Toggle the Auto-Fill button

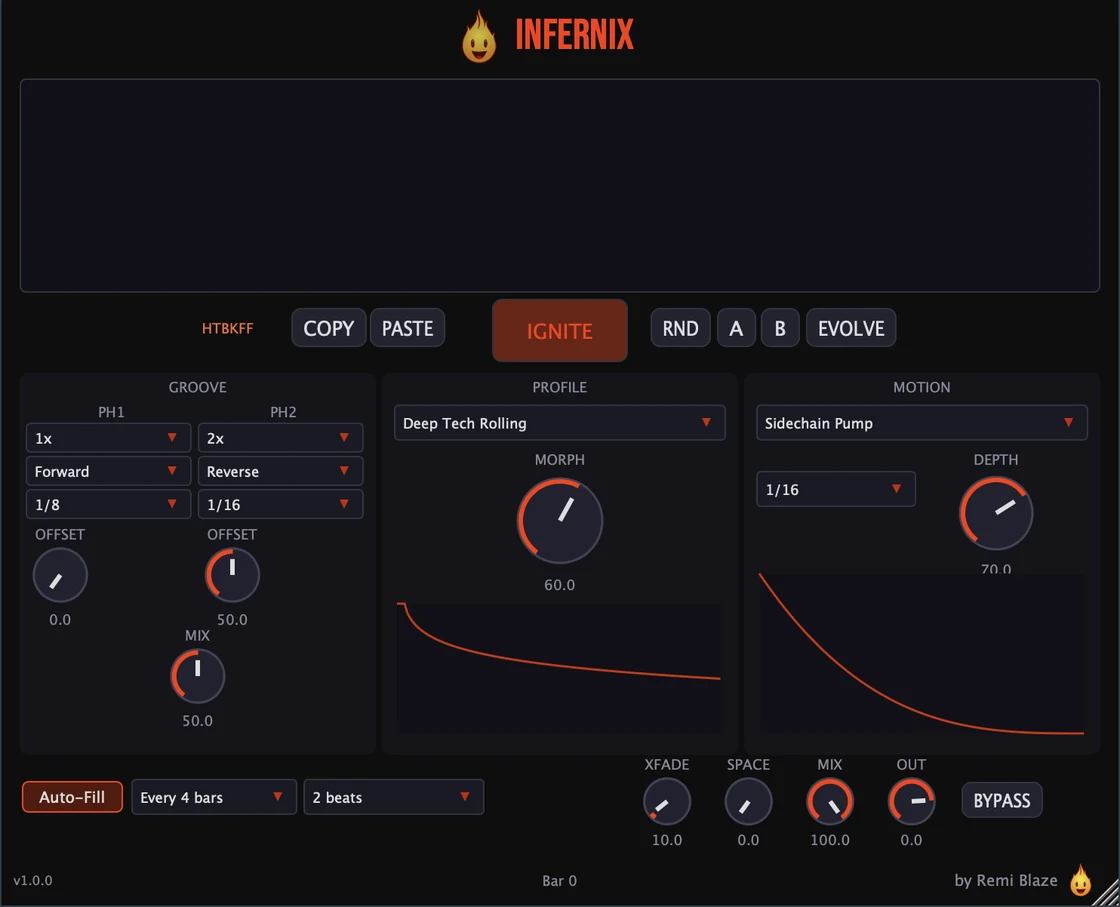tap(72, 797)
